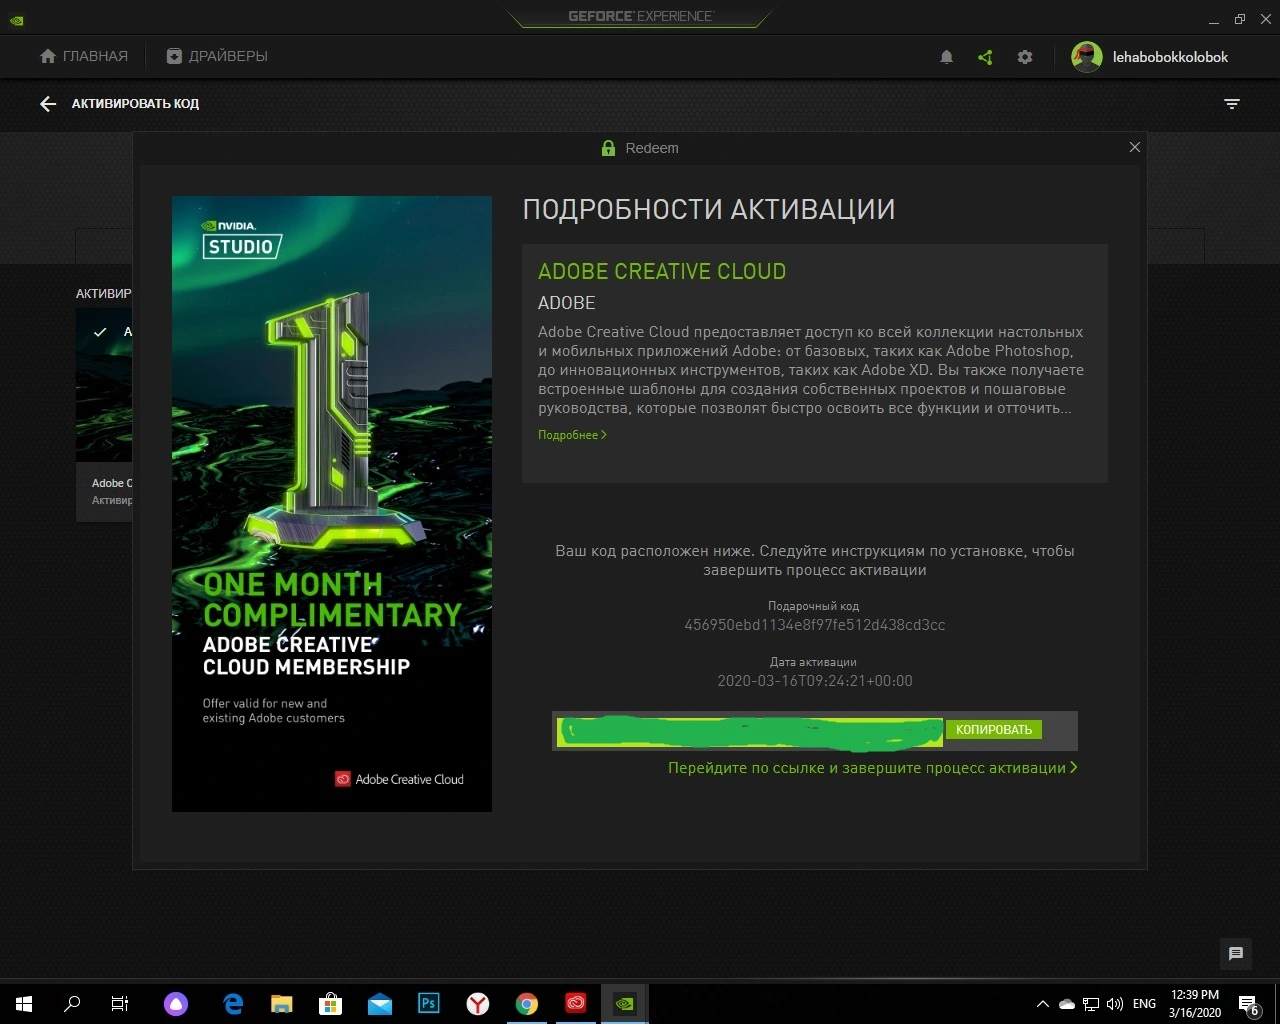
Task: Open Task View in taskbar
Action: tap(120, 1004)
